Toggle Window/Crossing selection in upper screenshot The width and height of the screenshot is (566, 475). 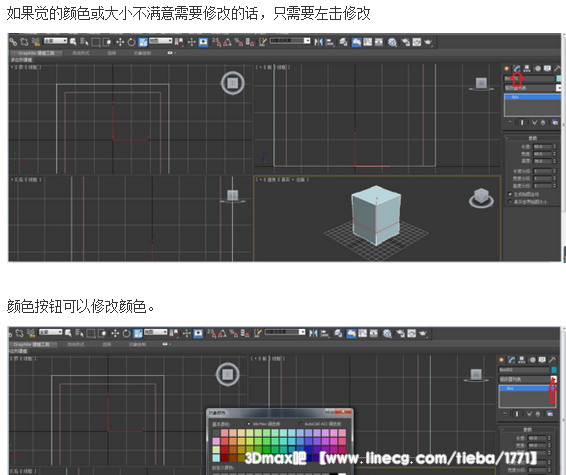[x=107, y=42]
